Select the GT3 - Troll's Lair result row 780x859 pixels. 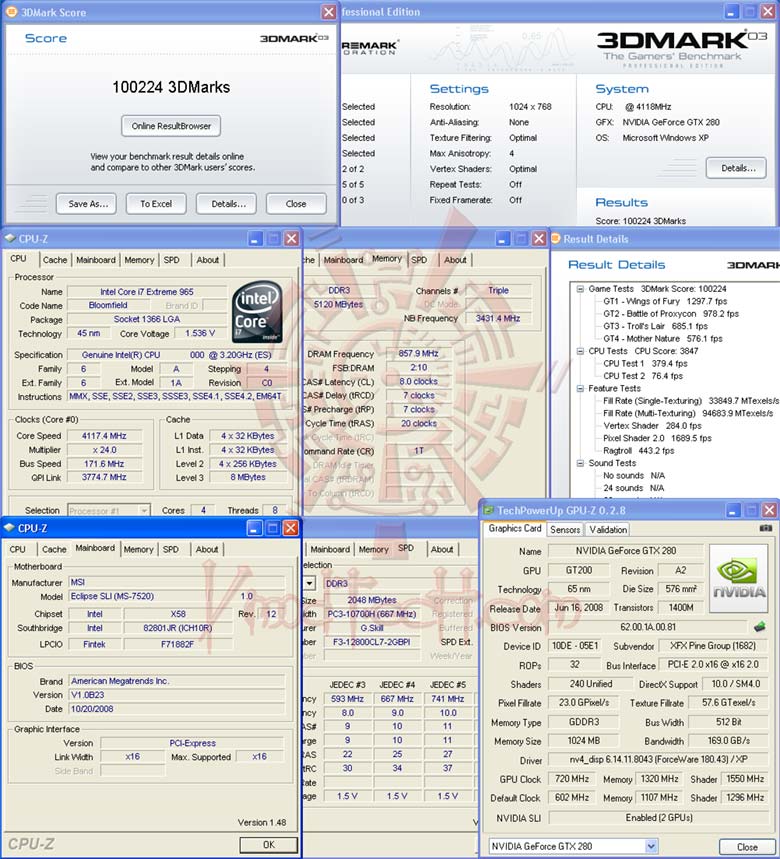pos(656,326)
